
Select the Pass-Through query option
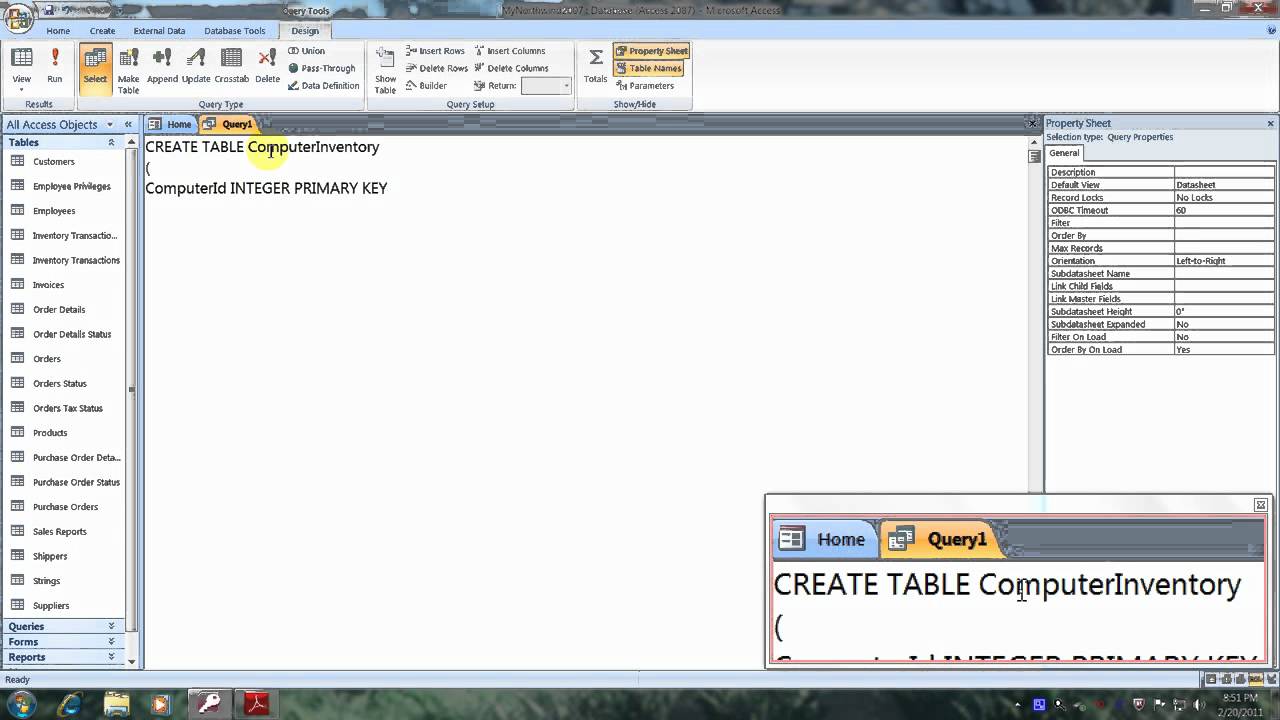point(322,68)
